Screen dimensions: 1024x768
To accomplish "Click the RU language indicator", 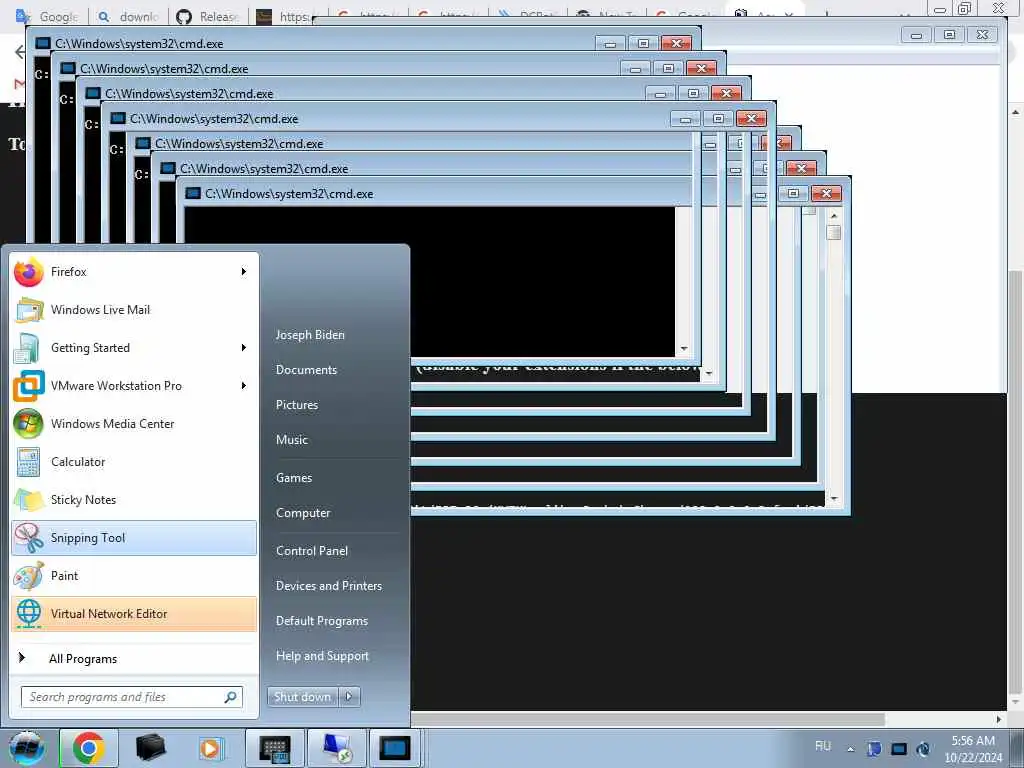I will point(823,746).
